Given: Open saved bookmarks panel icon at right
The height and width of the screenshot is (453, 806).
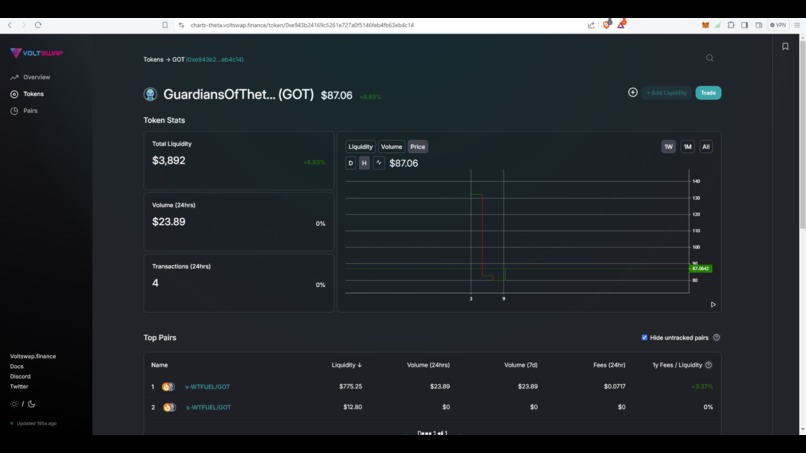Looking at the screenshot, I should tap(785, 47).
